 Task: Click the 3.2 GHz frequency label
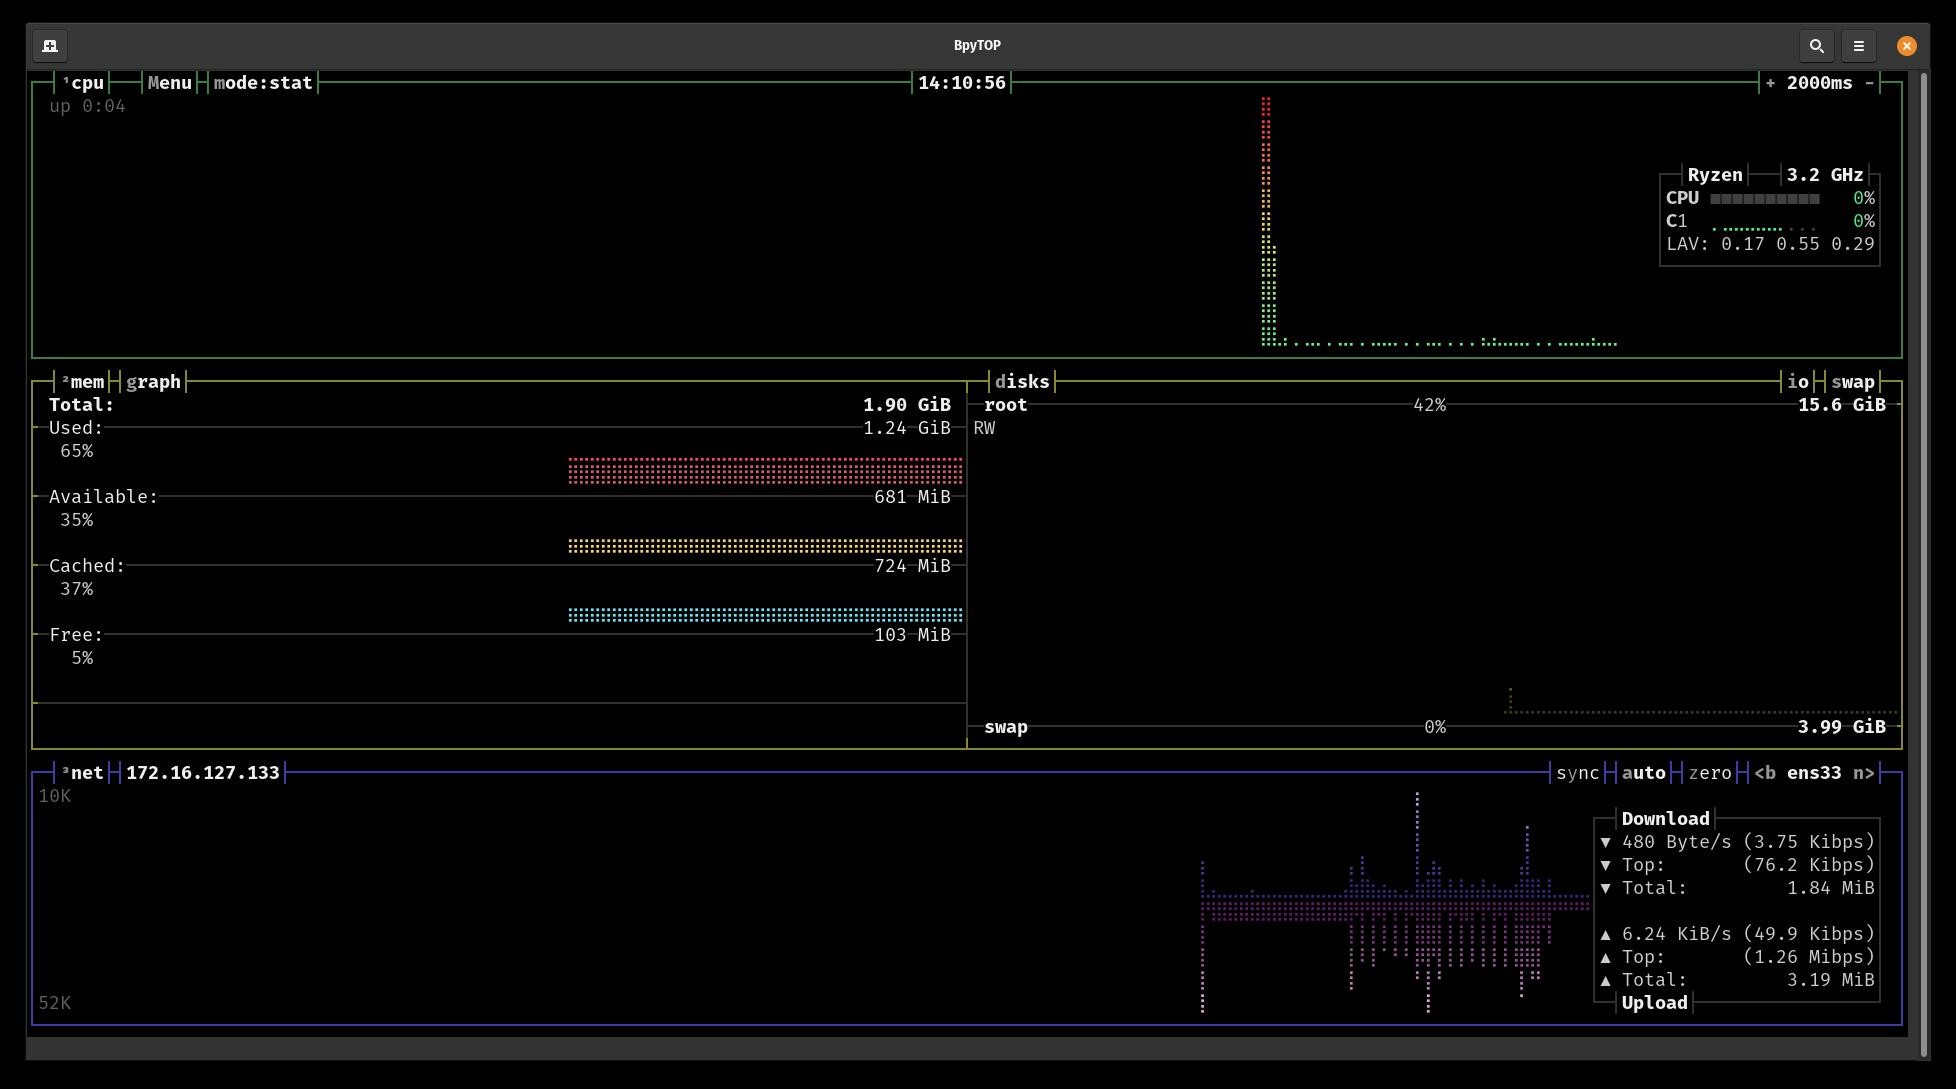pyautogui.click(x=1825, y=175)
